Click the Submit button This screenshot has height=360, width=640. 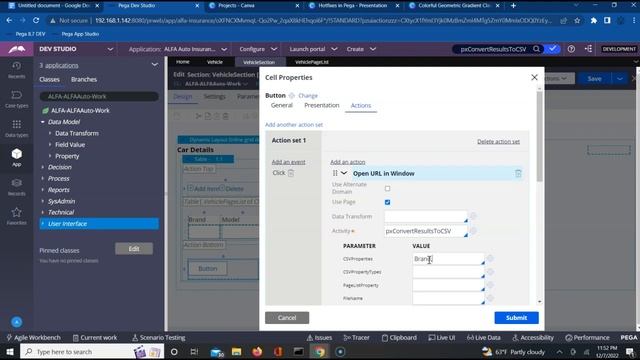[516, 318]
